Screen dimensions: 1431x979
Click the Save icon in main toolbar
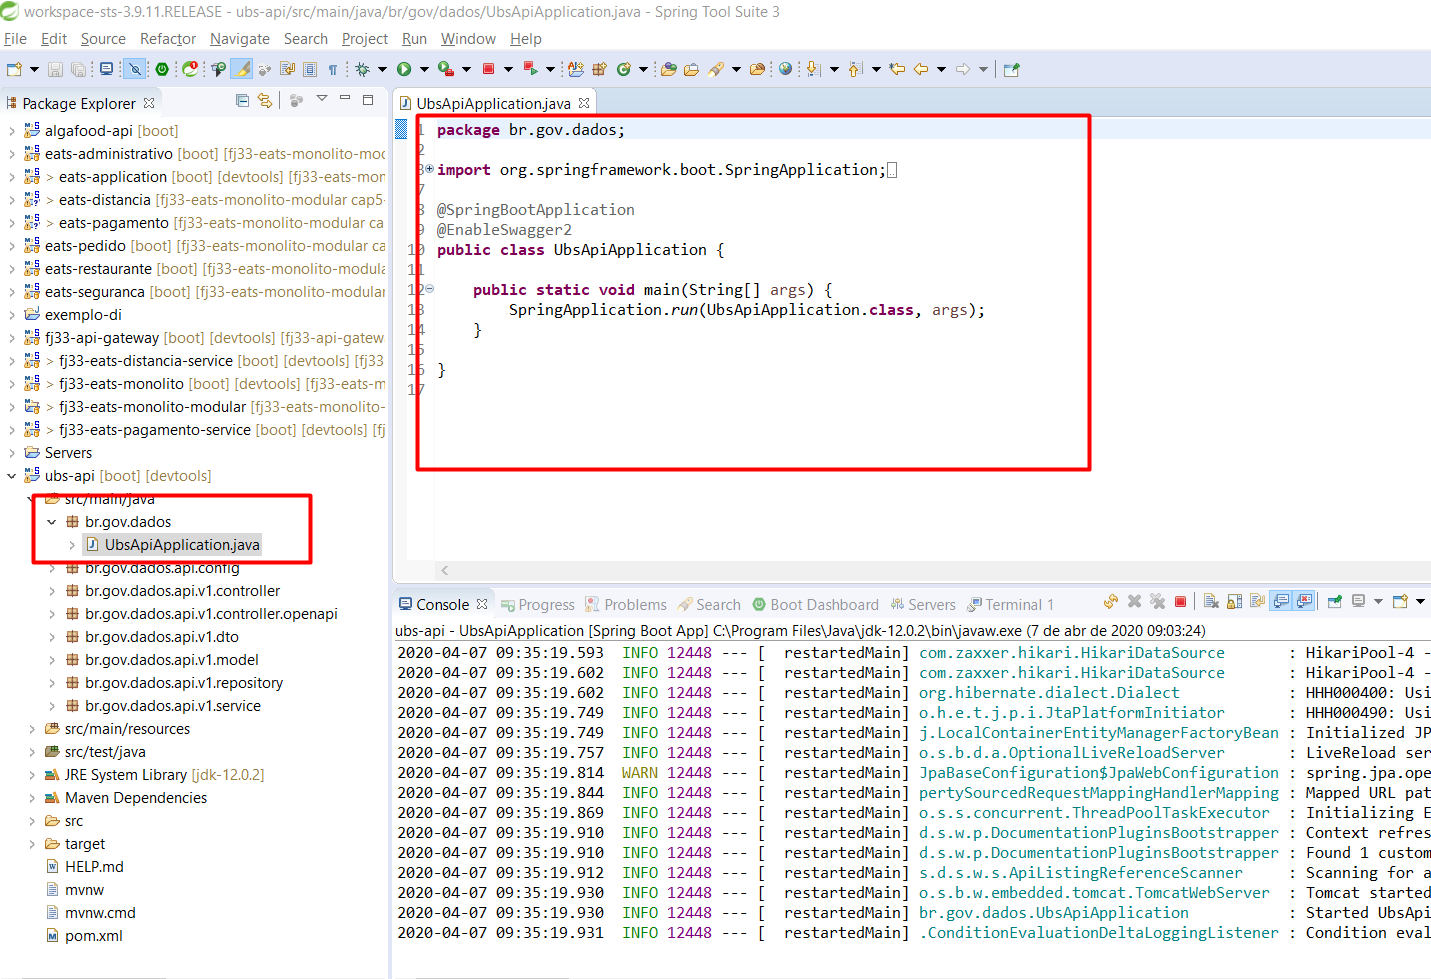55,69
